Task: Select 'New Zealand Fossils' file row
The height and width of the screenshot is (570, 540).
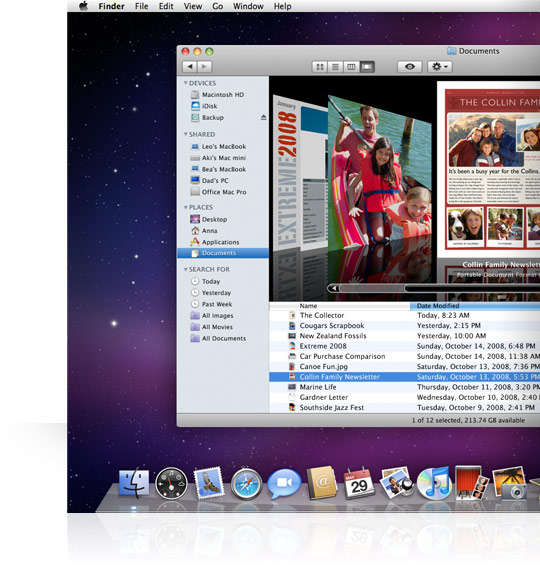Action: (x=404, y=336)
